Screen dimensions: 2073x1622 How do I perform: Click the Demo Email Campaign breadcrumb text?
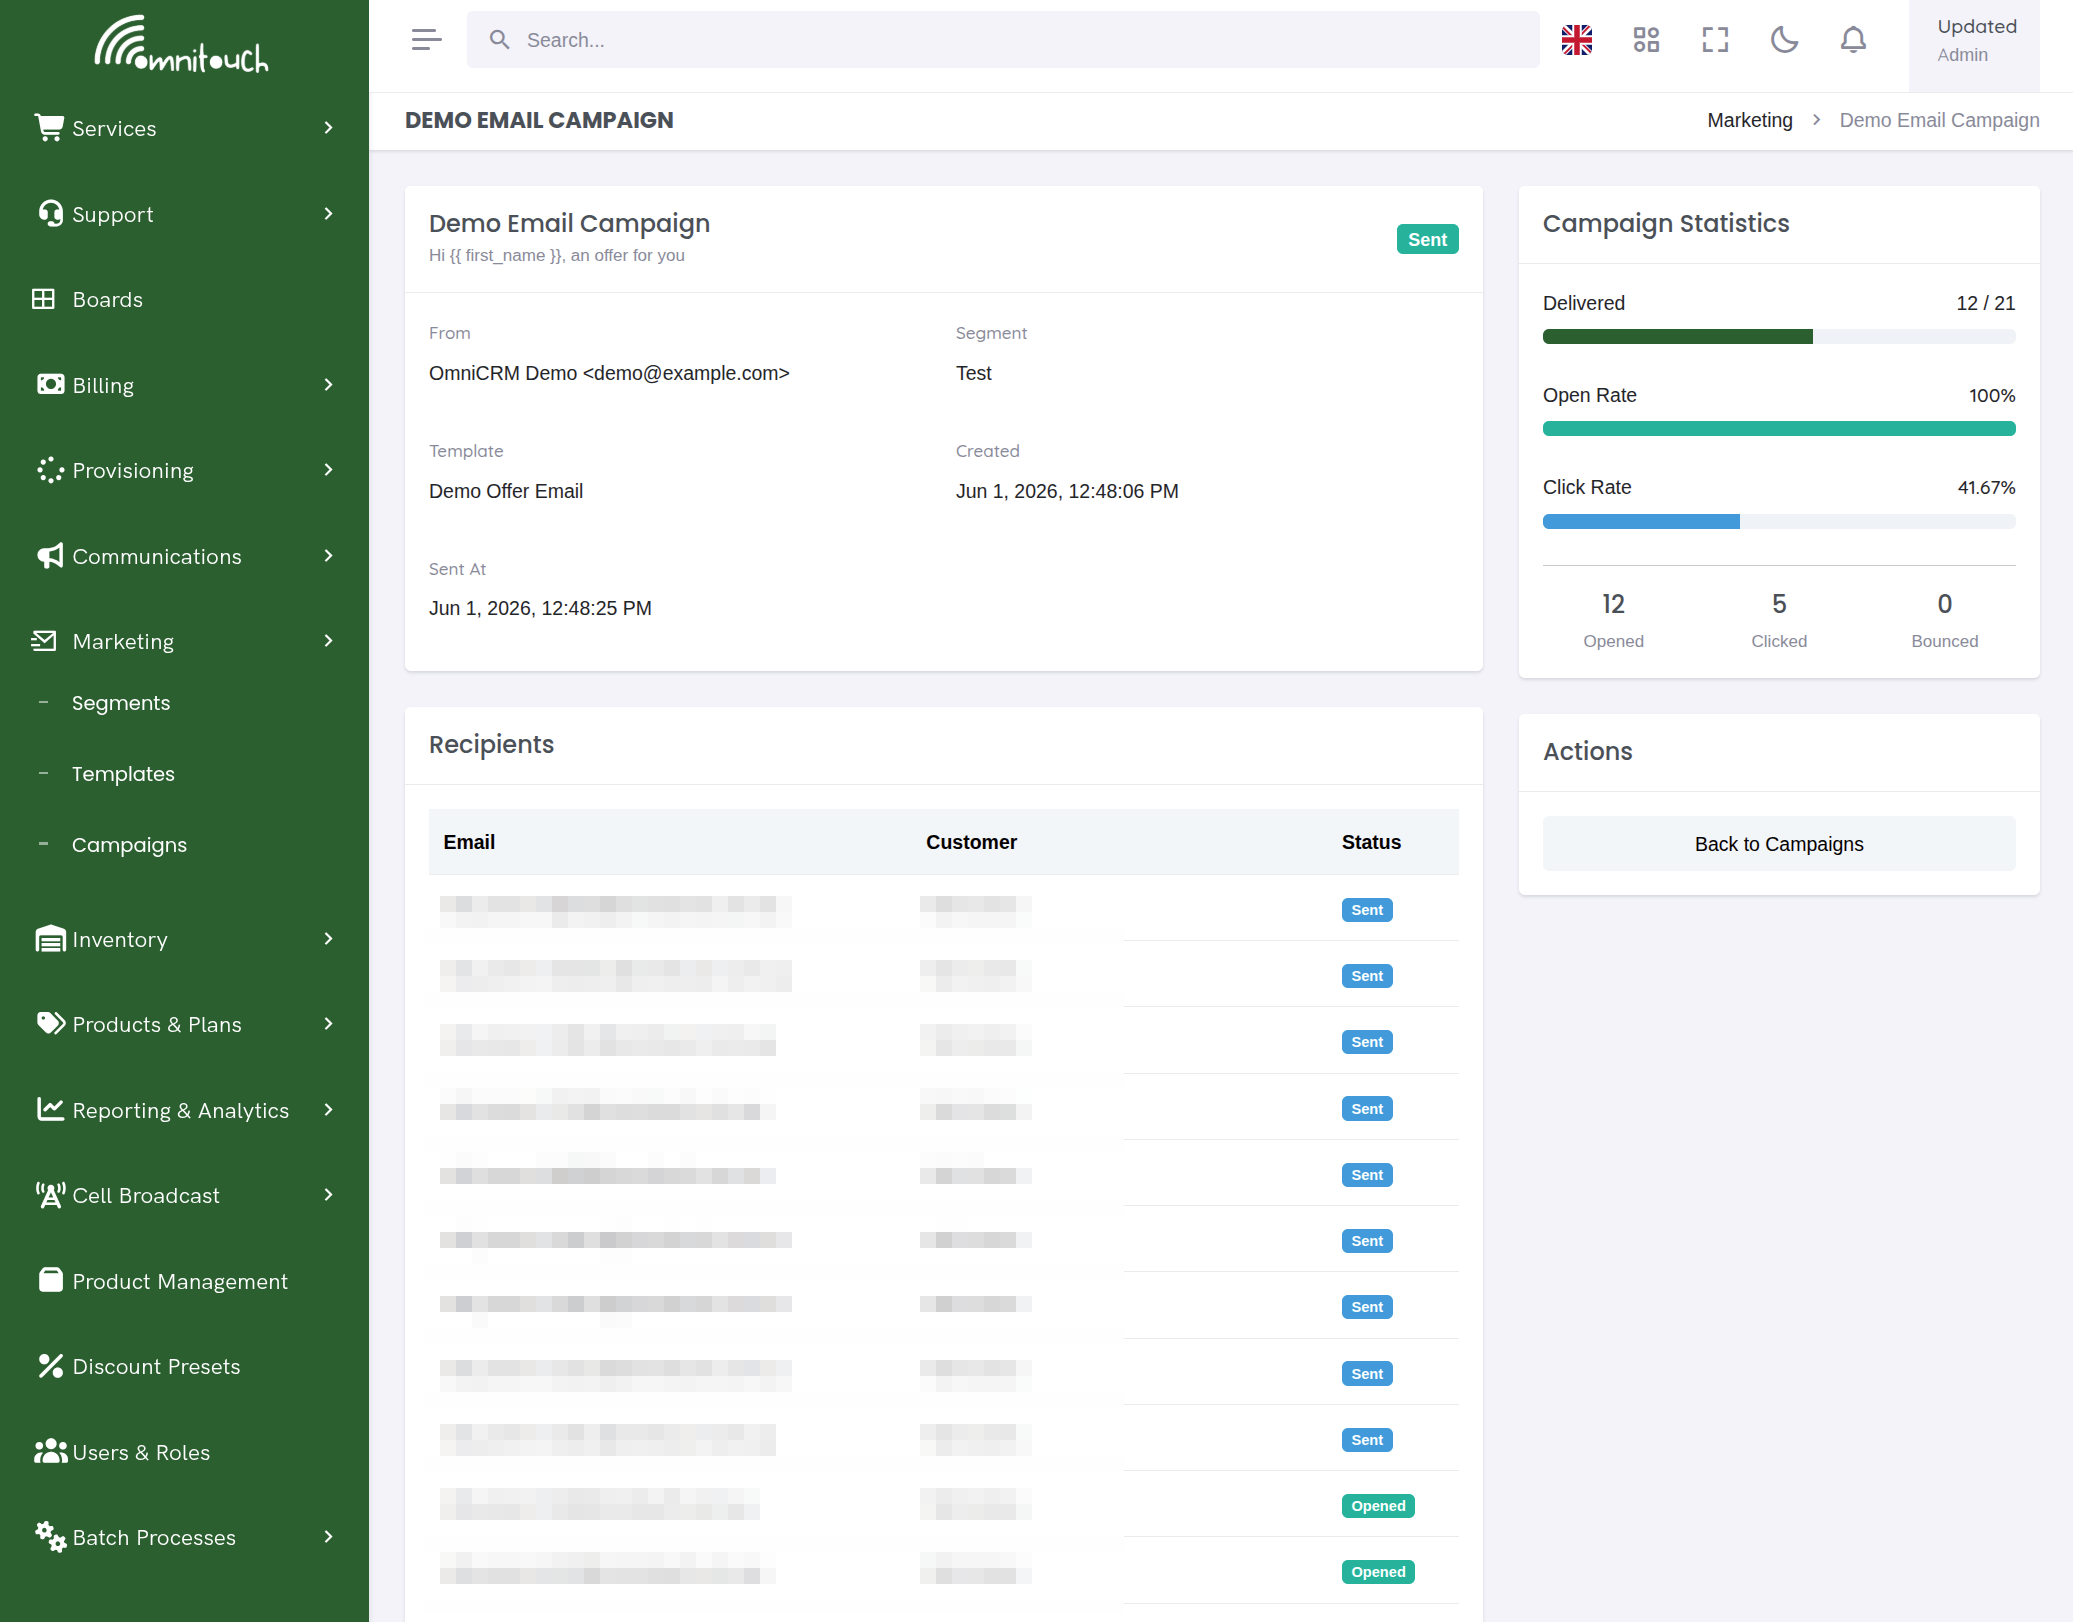point(1939,120)
